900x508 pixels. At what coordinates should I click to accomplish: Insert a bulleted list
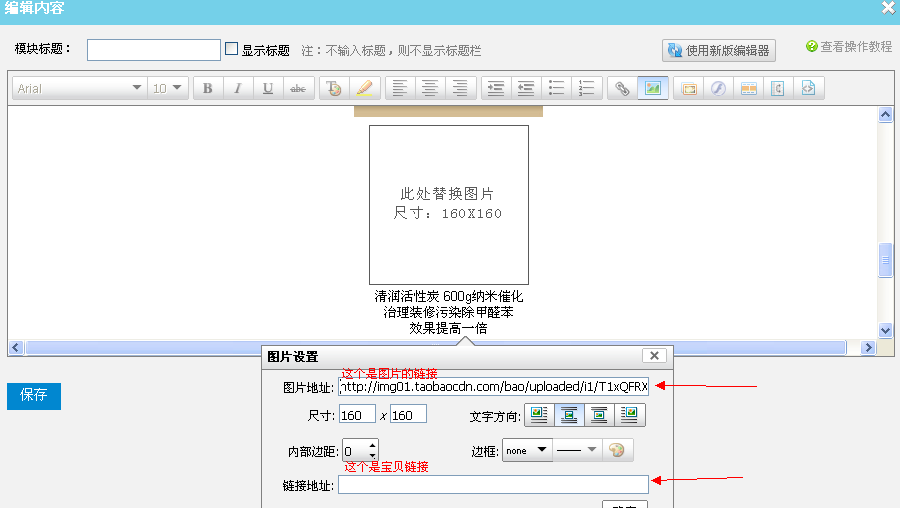click(557, 88)
